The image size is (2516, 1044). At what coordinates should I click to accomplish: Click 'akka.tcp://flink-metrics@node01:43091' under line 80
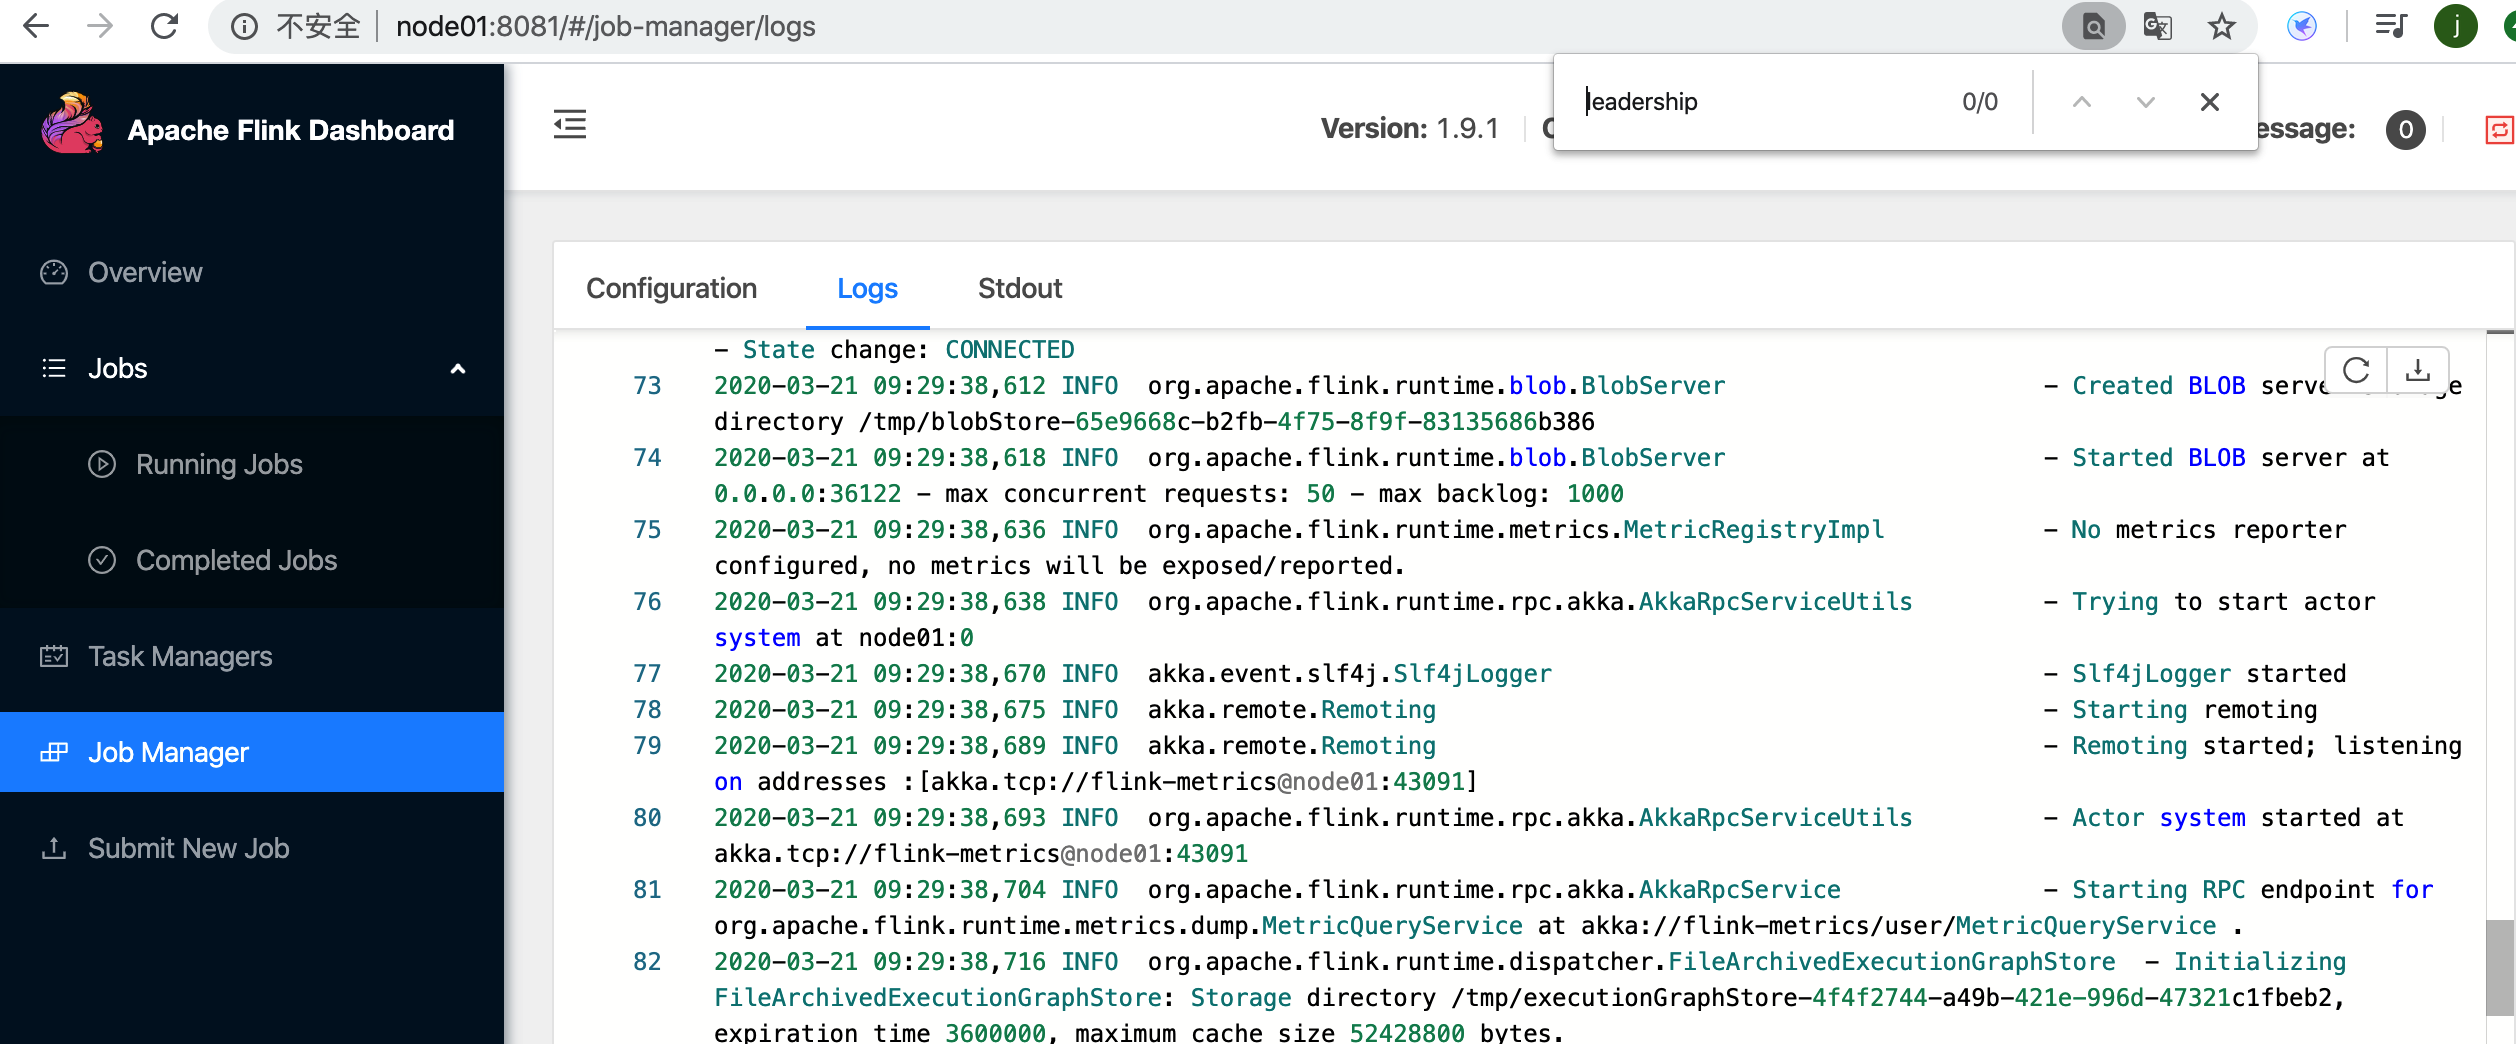(x=981, y=854)
